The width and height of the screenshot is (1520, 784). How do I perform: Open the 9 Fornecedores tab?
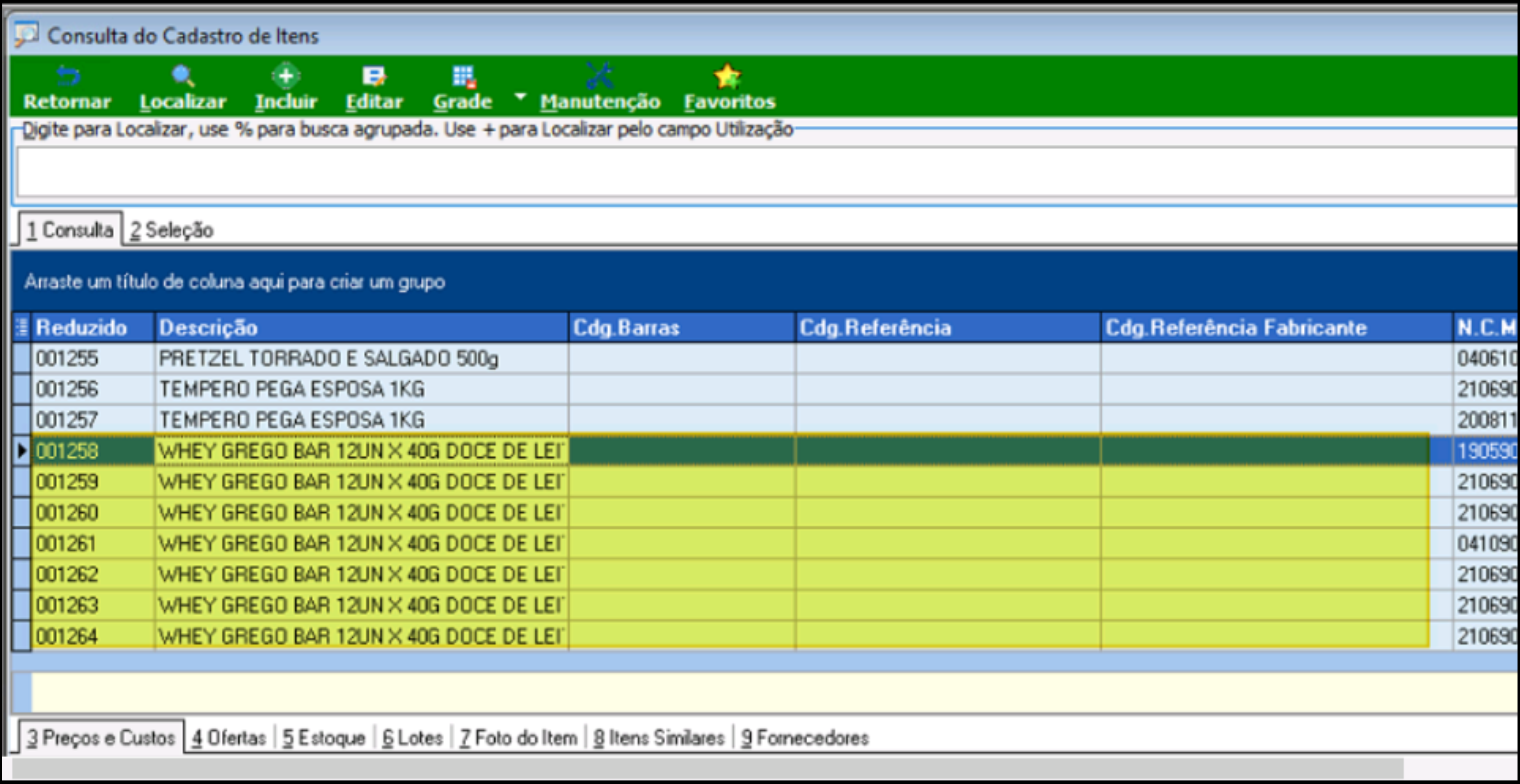pos(804,738)
